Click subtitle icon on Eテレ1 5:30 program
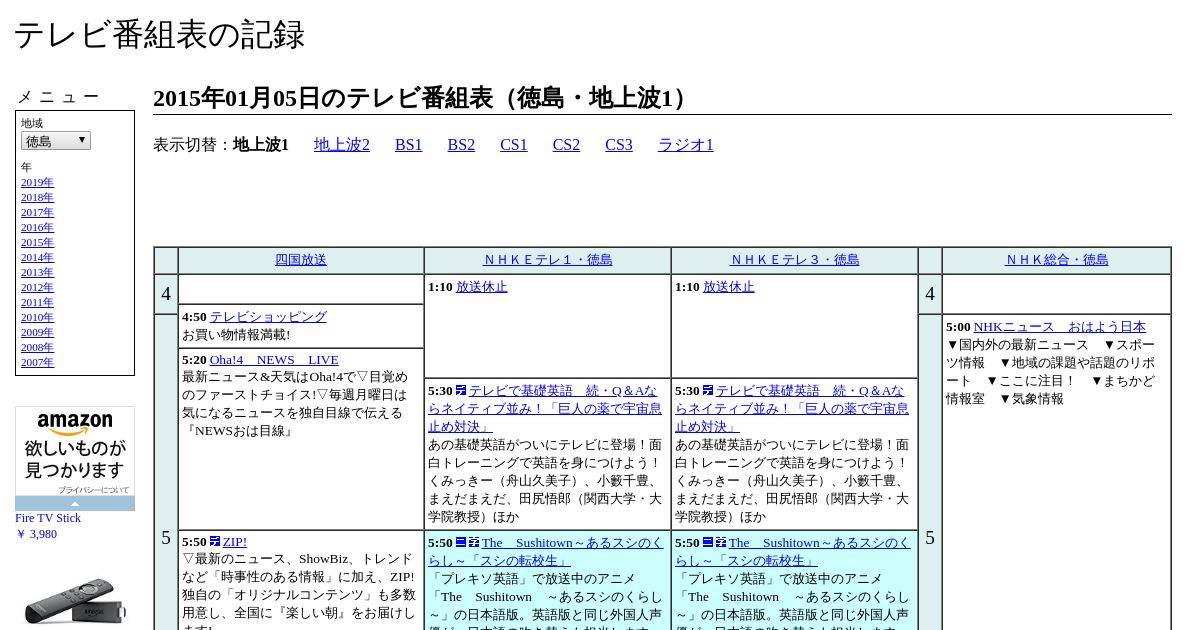Image resolution: width=1200 pixels, height=630 pixels. click(x=461, y=391)
